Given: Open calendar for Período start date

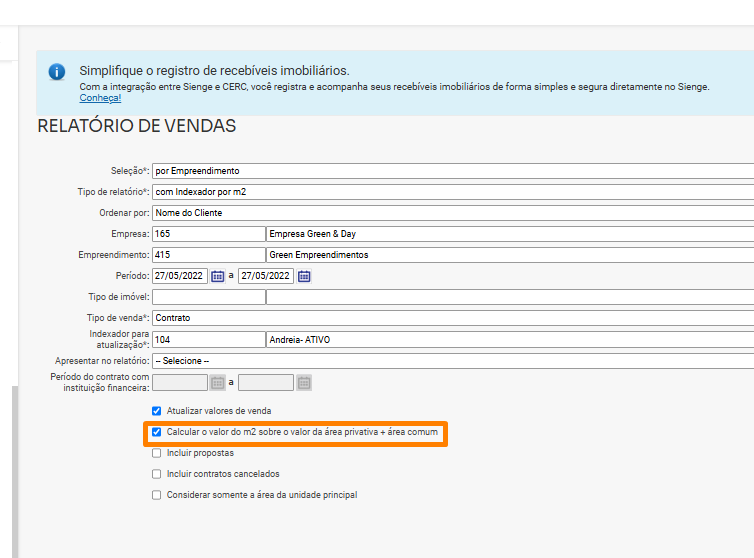Looking at the screenshot, I should point(218,276).
